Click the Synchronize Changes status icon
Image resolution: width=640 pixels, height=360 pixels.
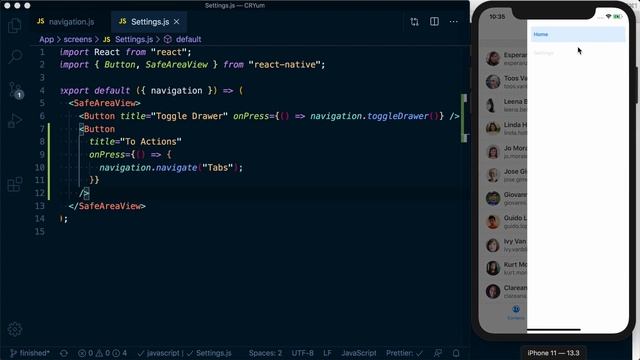(x=64, y=353)
